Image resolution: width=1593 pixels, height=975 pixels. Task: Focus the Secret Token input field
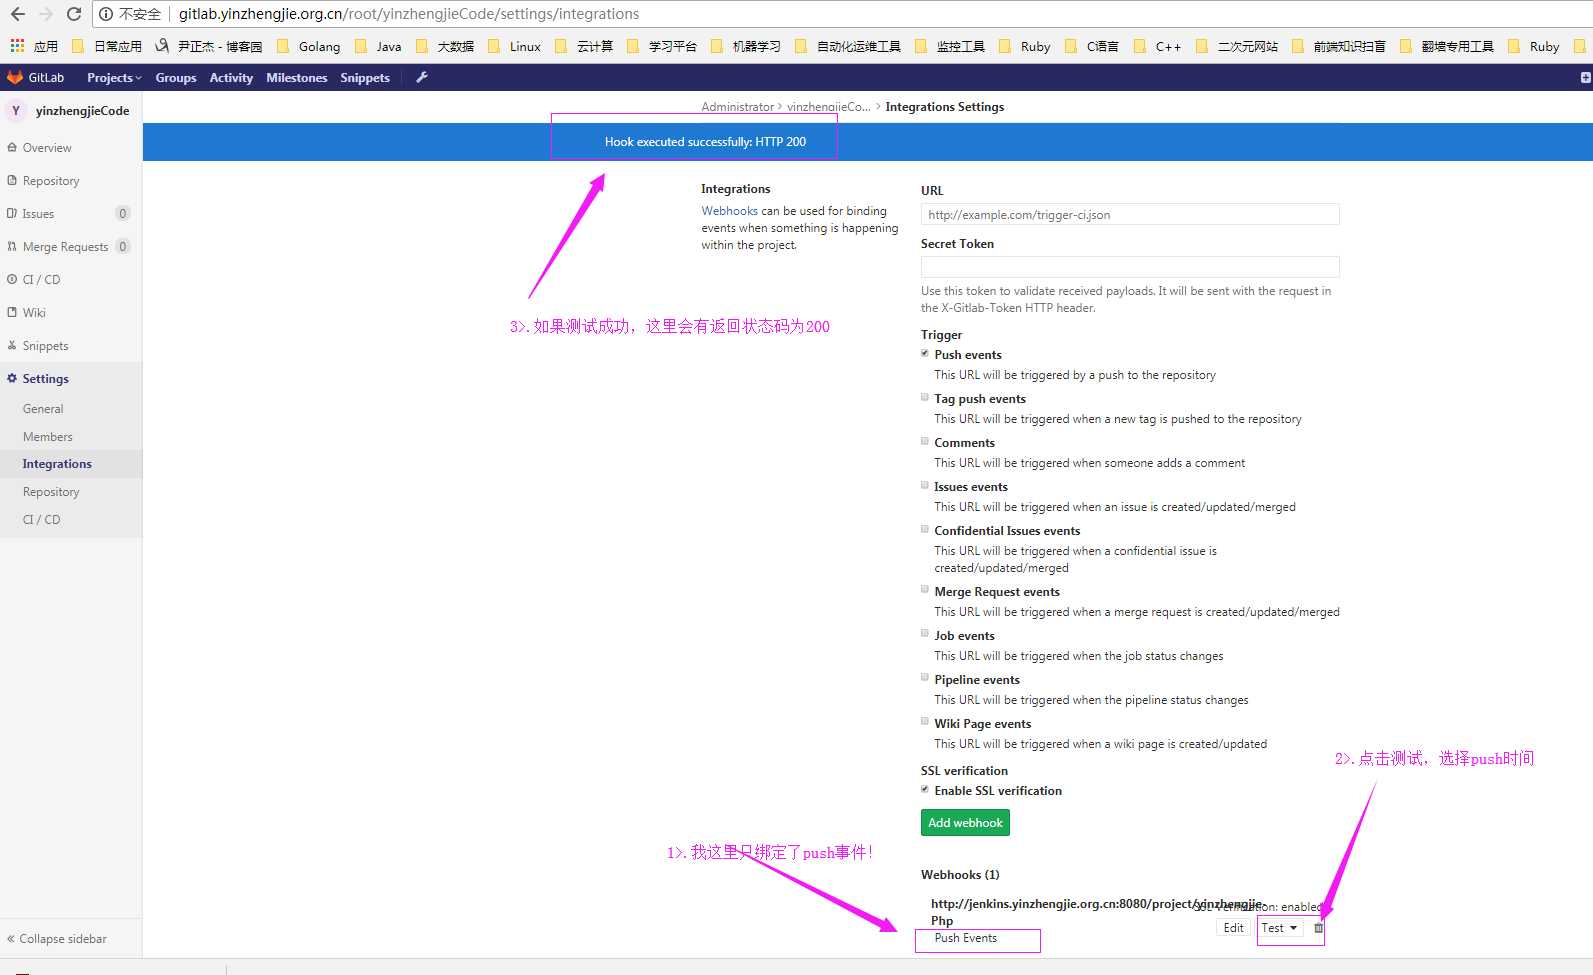pyautogui.click(x=1130, y=267)
